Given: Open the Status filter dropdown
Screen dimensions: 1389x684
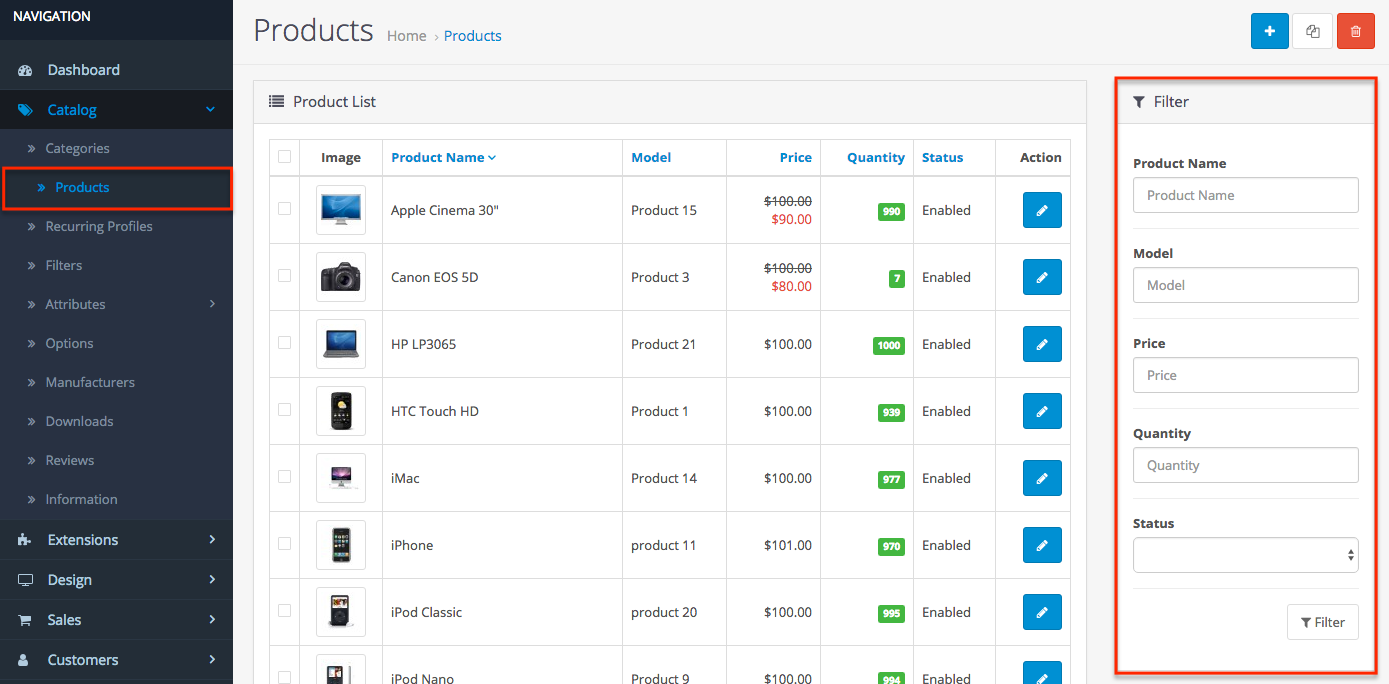Looking at the screenshot, I should click(1245, 555).
